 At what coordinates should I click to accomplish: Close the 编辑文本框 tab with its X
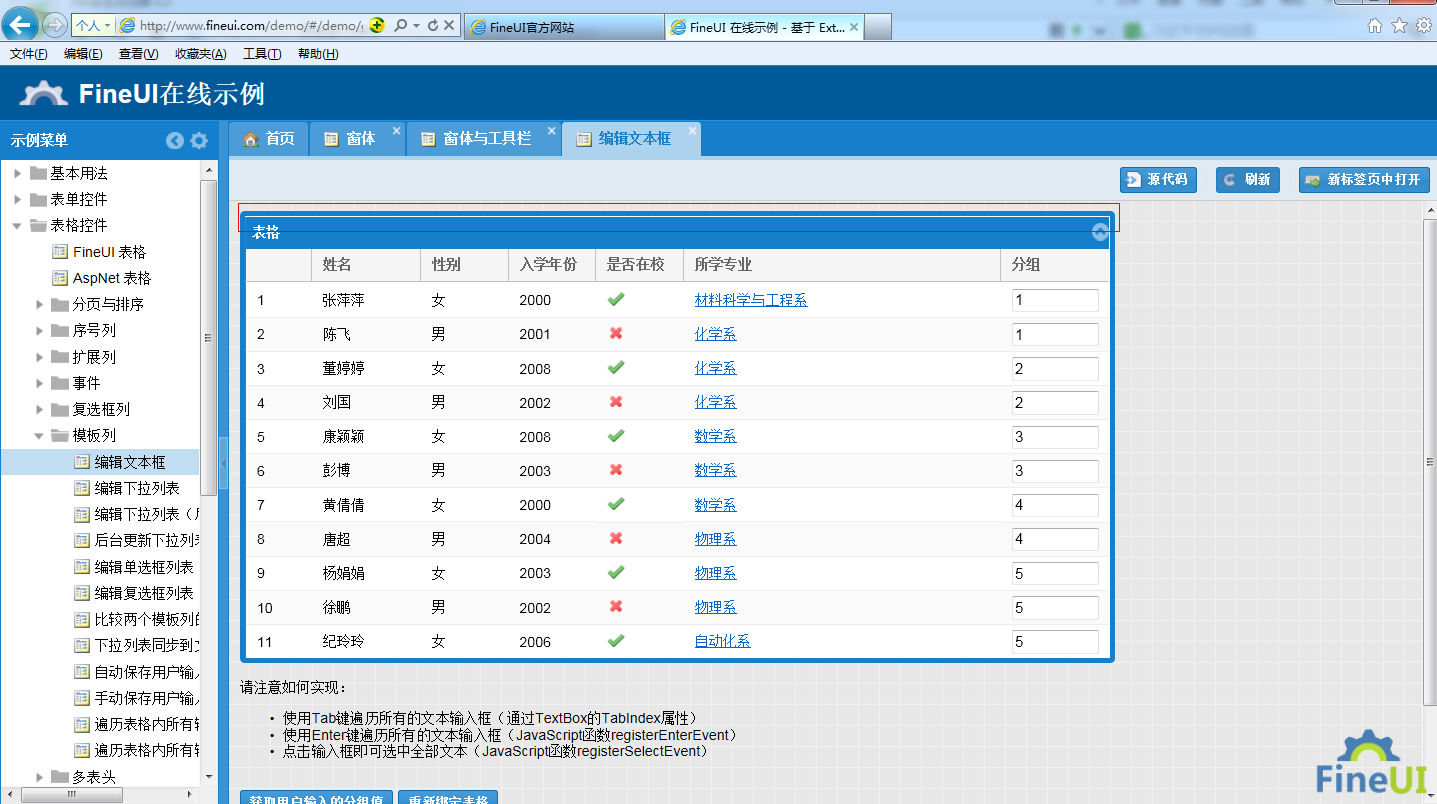pyautogui.click(x=690, y=130)
